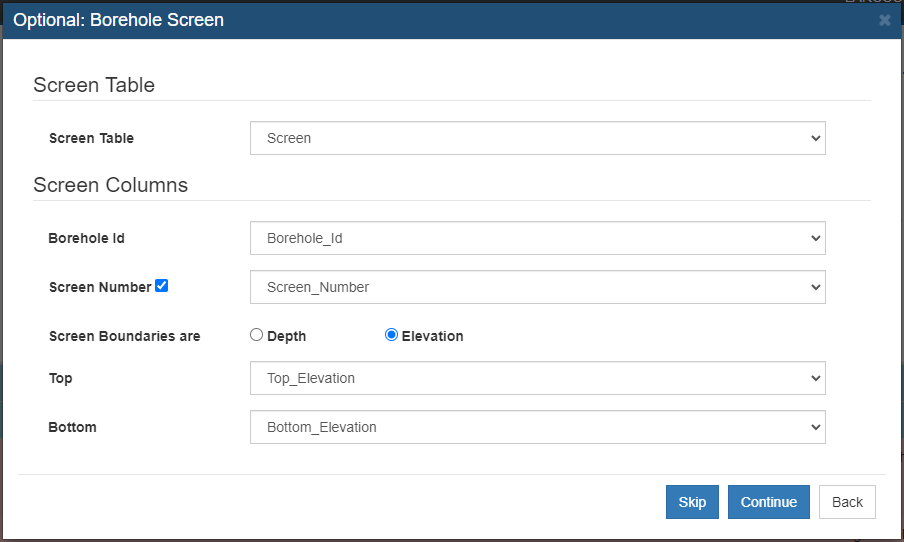Click the large Screen Table section heading
Viewport: 904px width, 542px height.
pos(94,85)
